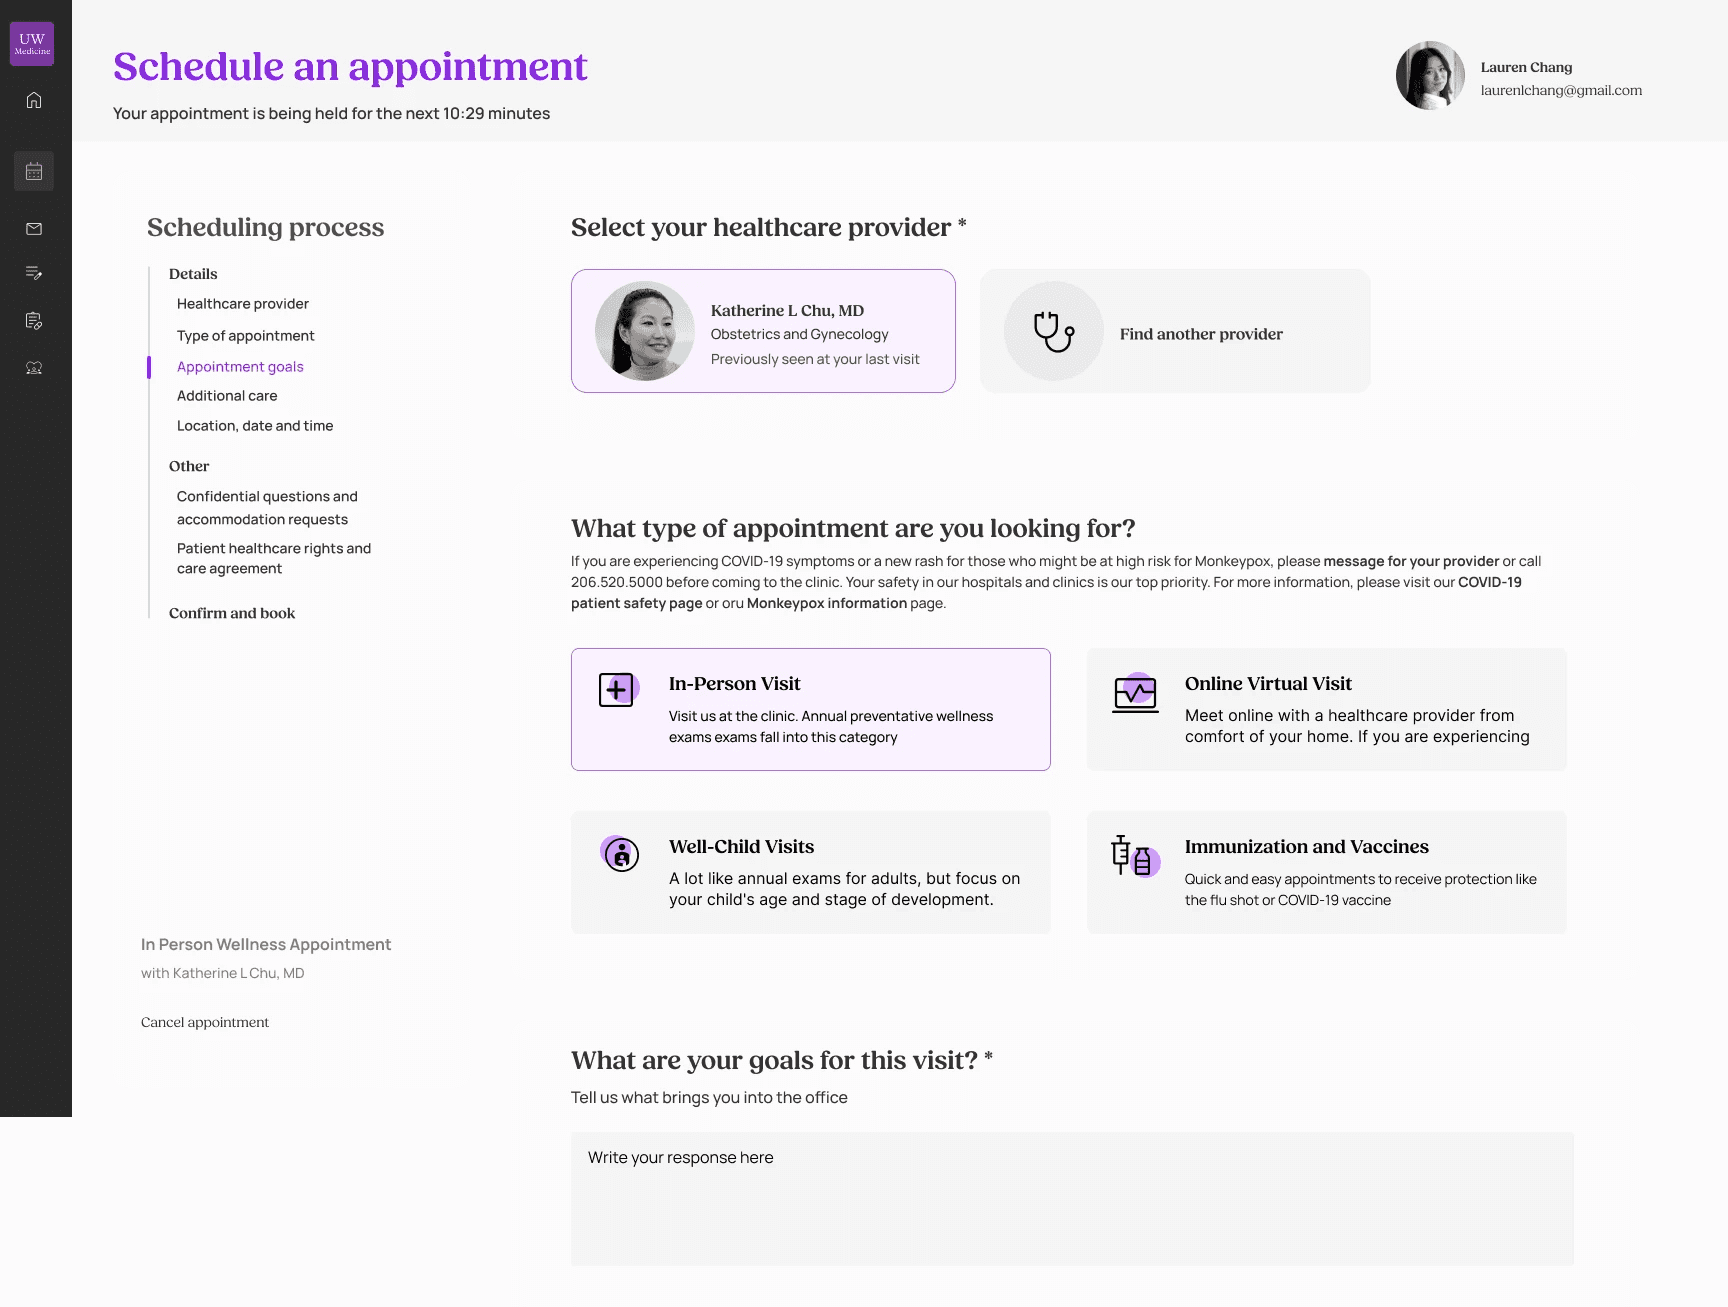Click the Scheduling process heading
Screen dimensions: 1728x1307
[x=266, y=227]
